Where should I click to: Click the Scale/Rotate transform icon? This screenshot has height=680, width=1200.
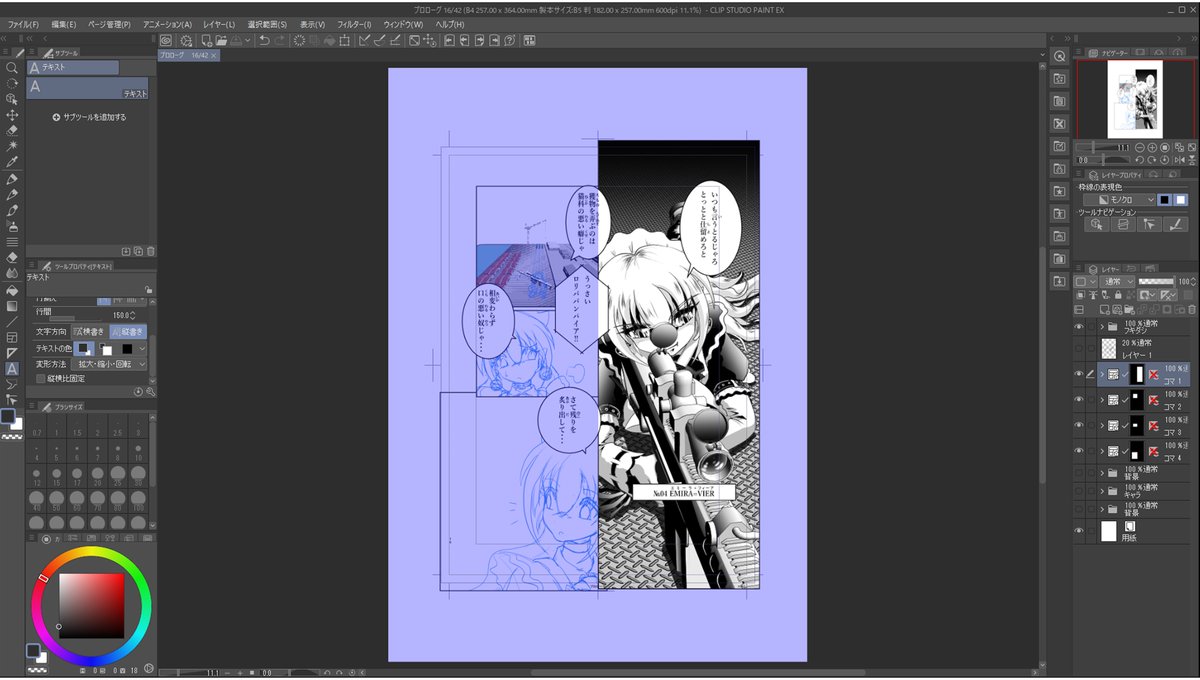coord(343,40)
